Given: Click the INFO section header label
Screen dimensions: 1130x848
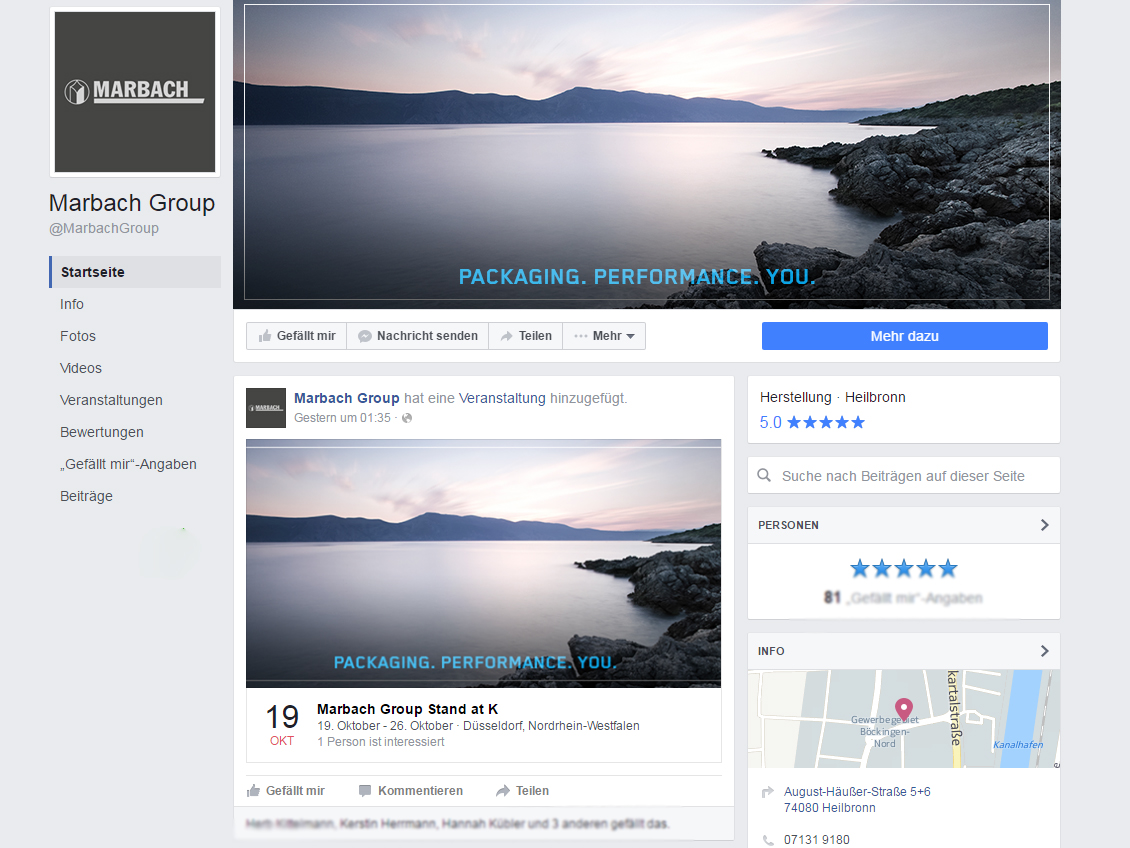Looking at the screenshot, I should 771,651.
